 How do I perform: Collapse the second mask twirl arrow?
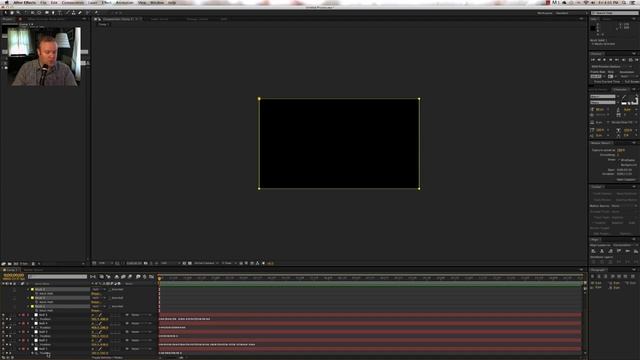click(x=29, y=298)
